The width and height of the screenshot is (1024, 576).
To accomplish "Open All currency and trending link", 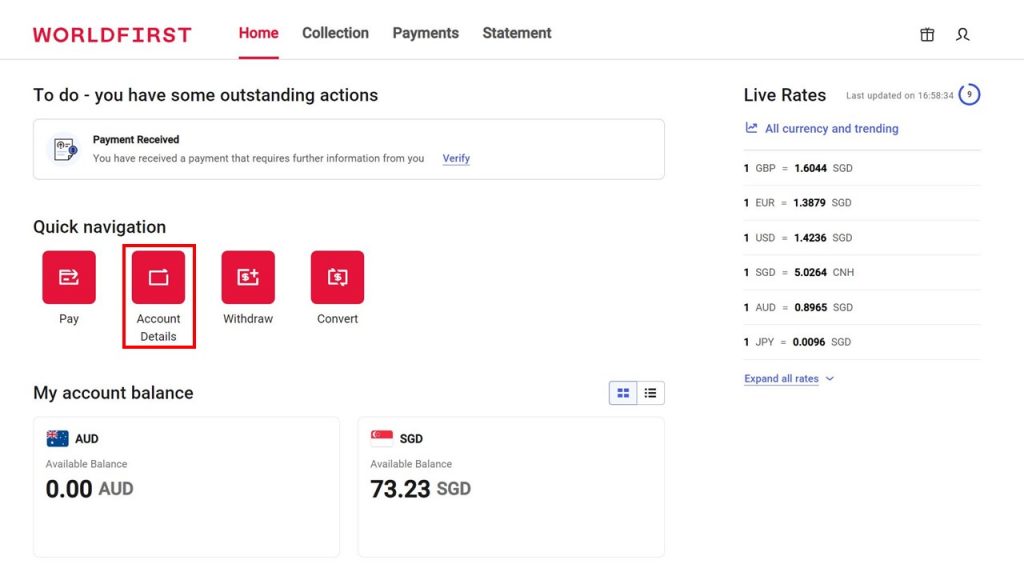I will (x=830, y=128).
